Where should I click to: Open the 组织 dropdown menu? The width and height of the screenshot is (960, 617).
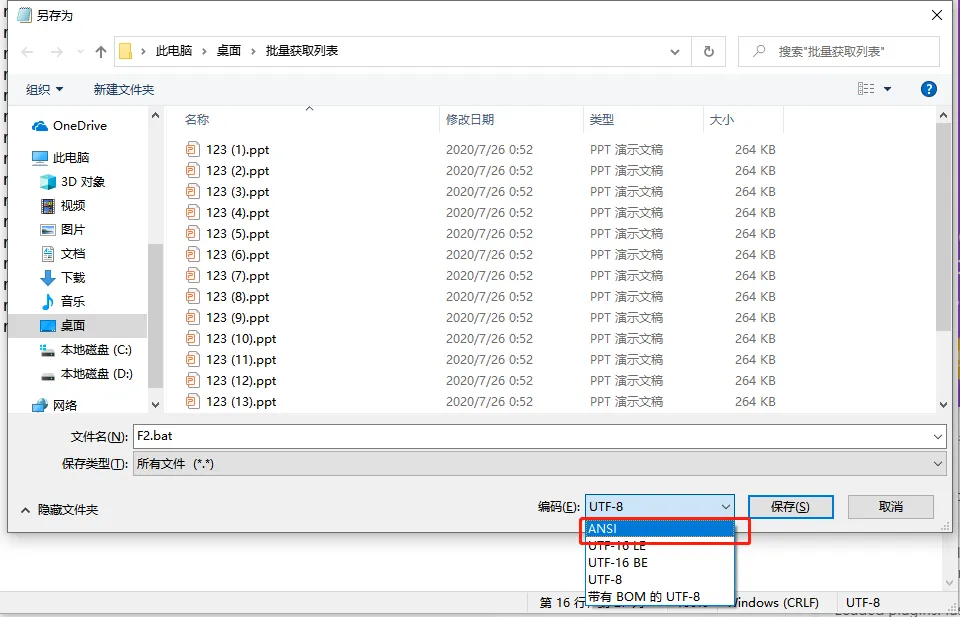[x=44, y=88]
